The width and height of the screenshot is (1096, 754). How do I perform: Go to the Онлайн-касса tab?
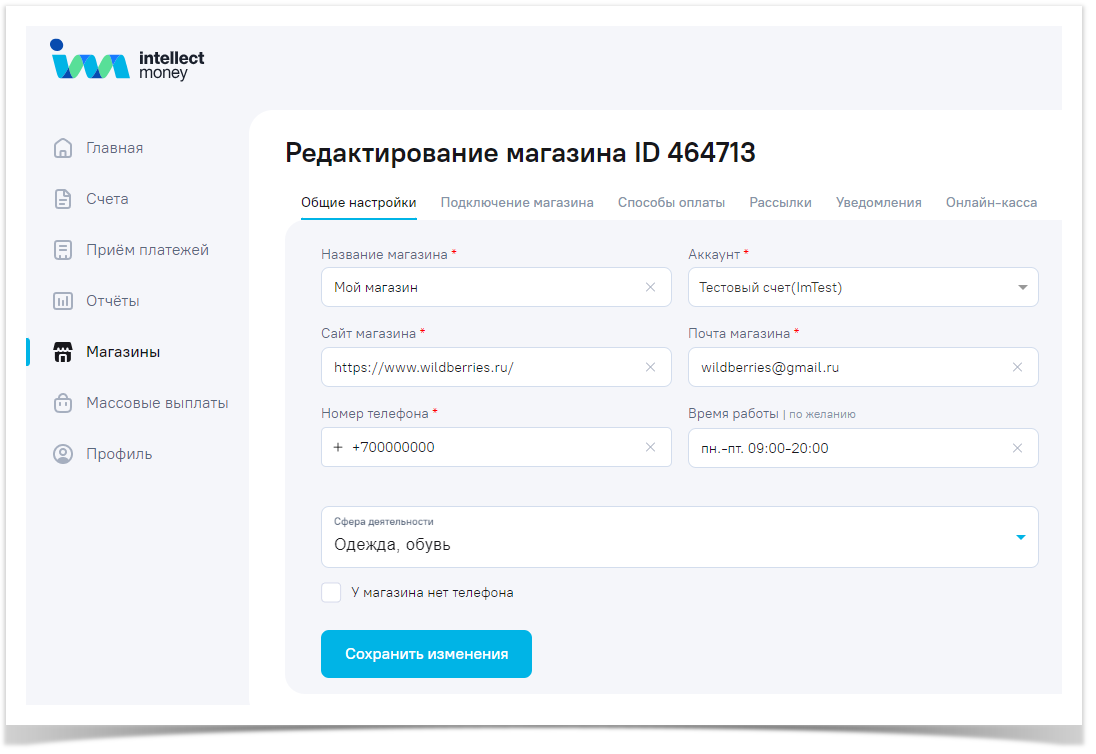click(991, 202)
